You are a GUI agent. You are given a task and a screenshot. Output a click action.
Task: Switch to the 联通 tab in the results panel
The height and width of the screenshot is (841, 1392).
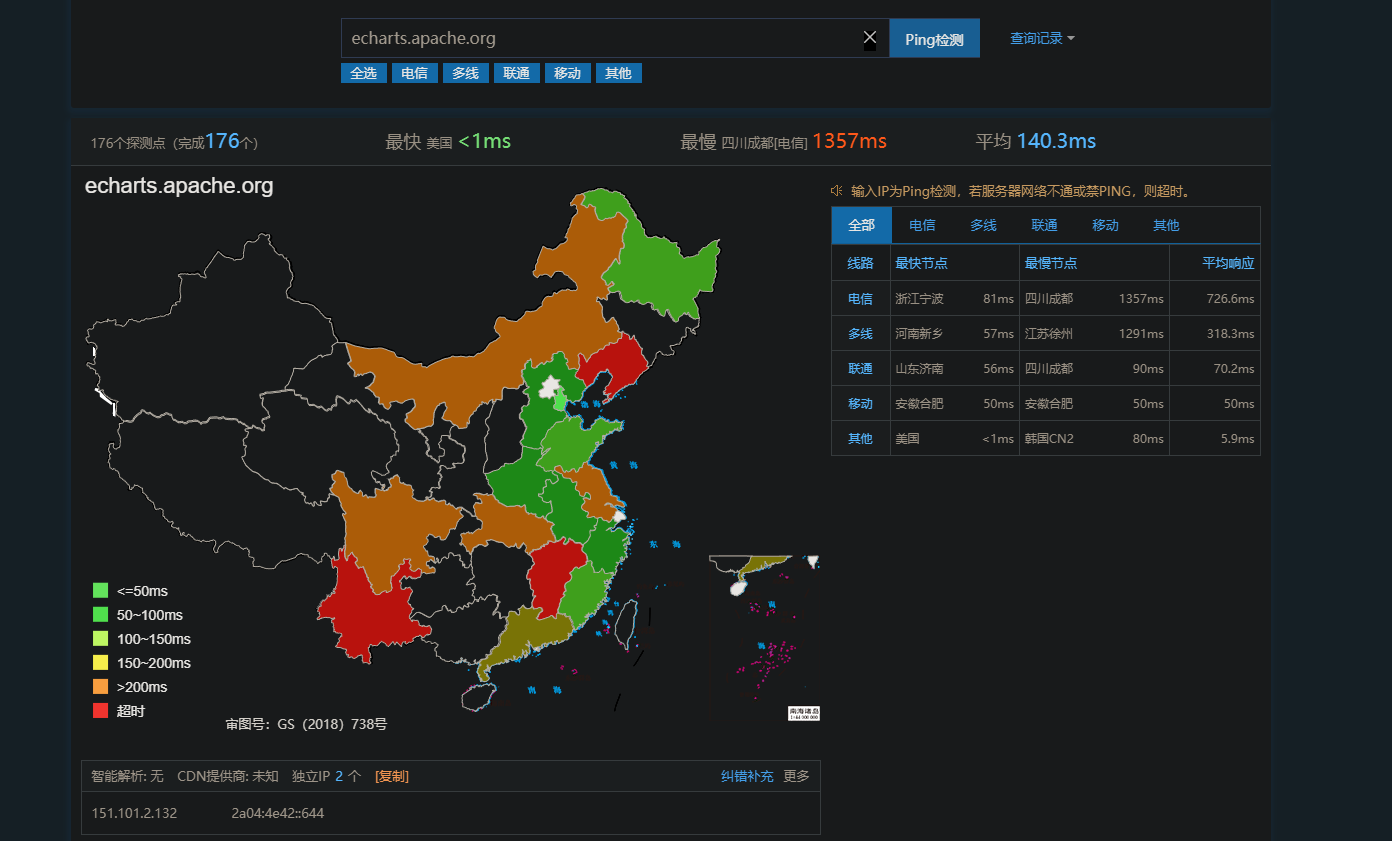click(x=1044, y=225)
